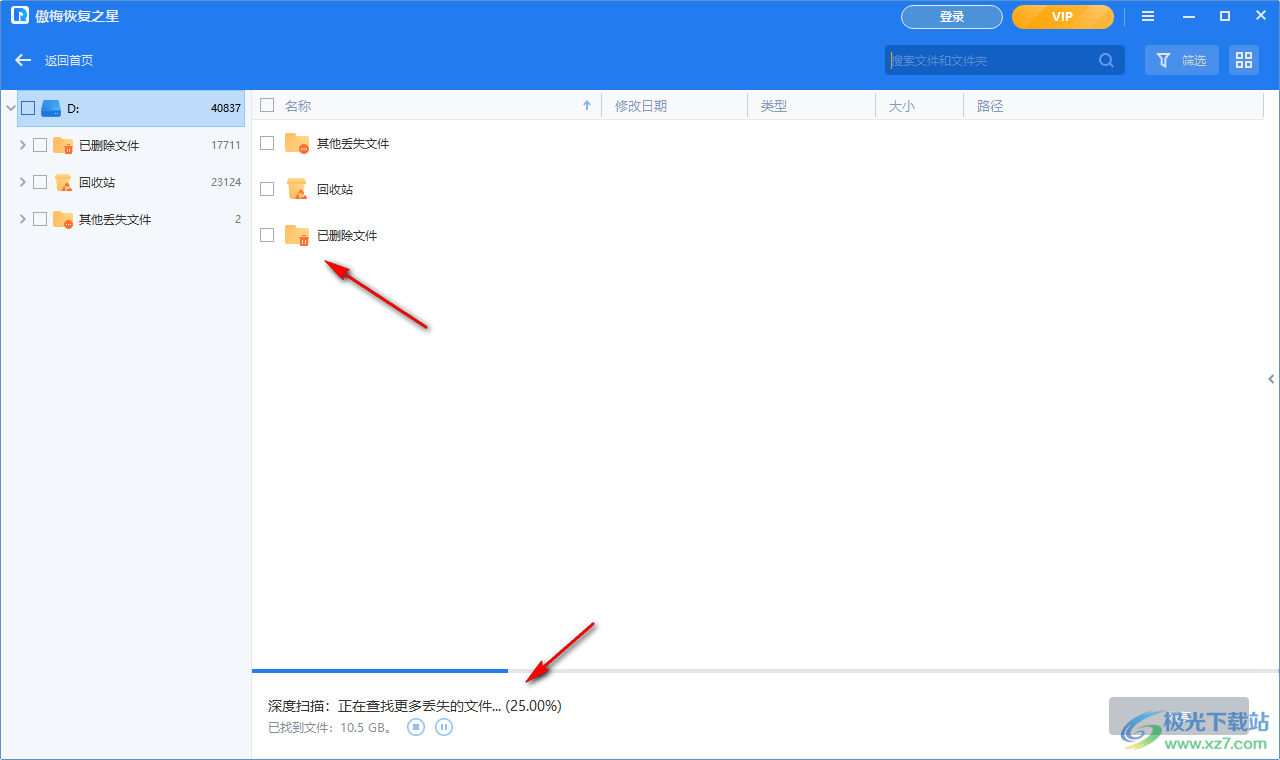The width and height of the screenshot is (1280, 760).
Task: Maximize the window
Action: 1224,17
